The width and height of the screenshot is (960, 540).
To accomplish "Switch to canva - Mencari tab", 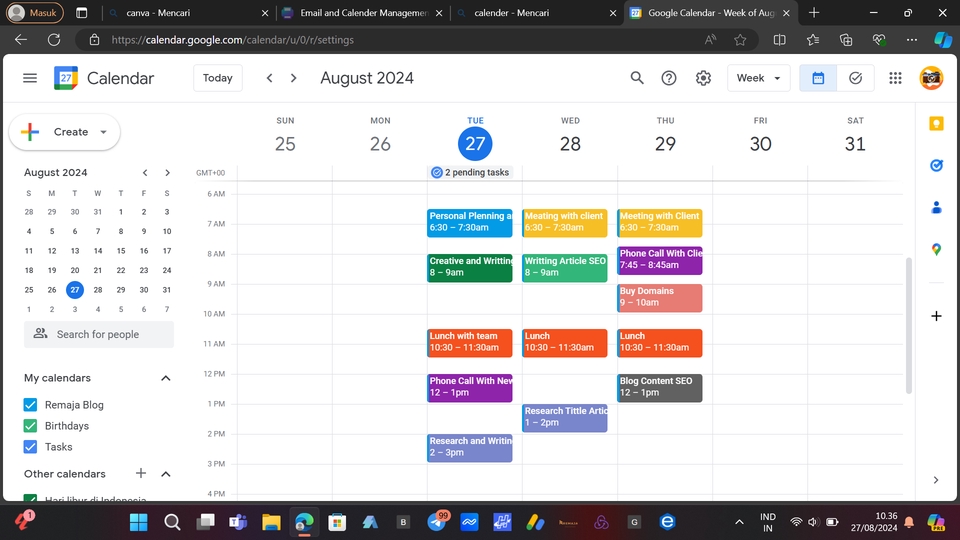I will click(188, 13).
